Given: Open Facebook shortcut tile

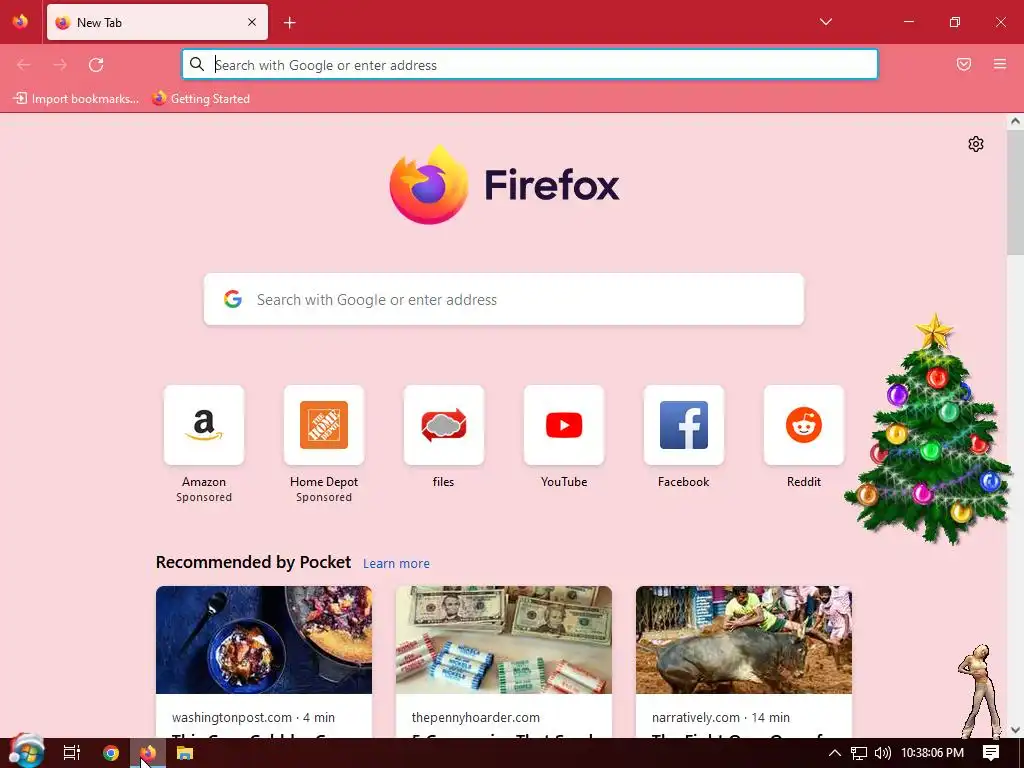Looking at the screenshot, I should [684, 425].
